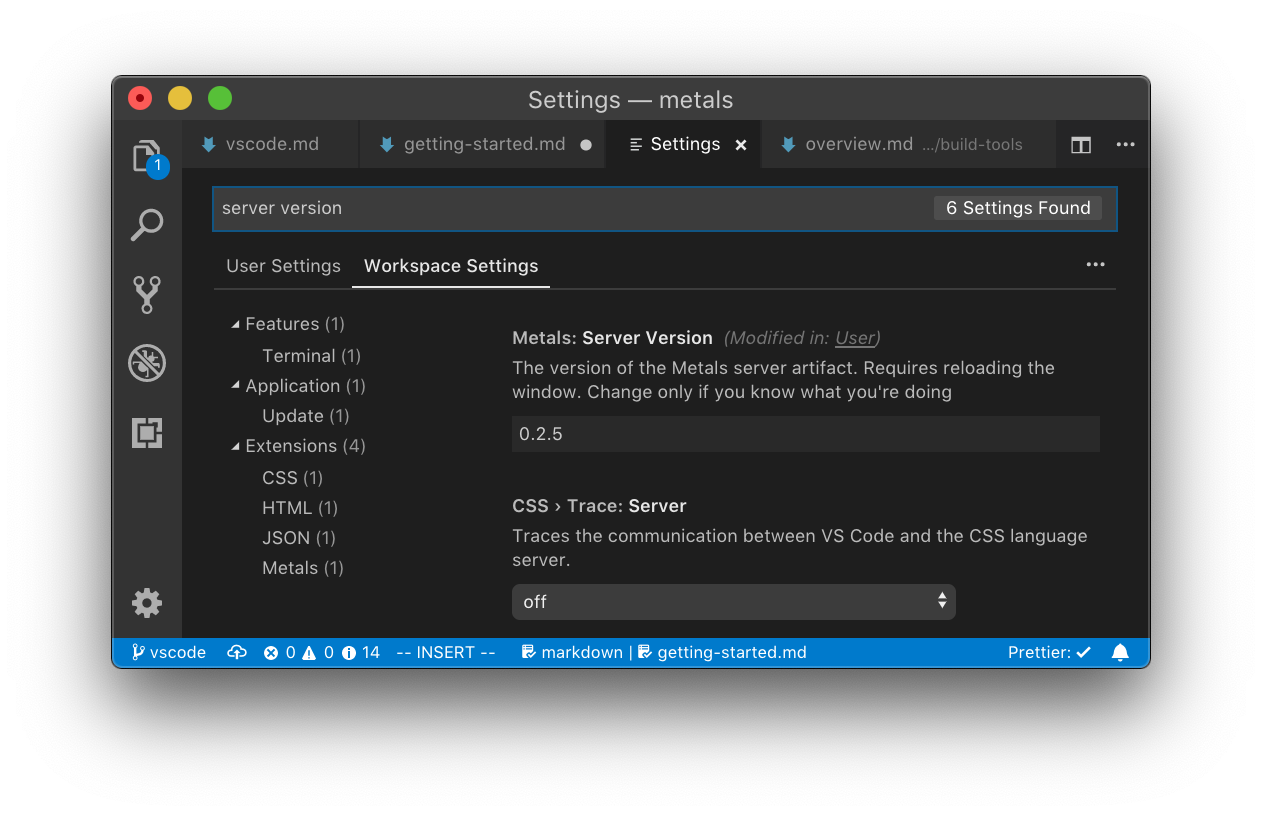
Task: Open the Source Control view icon
Action: point(147,294)
